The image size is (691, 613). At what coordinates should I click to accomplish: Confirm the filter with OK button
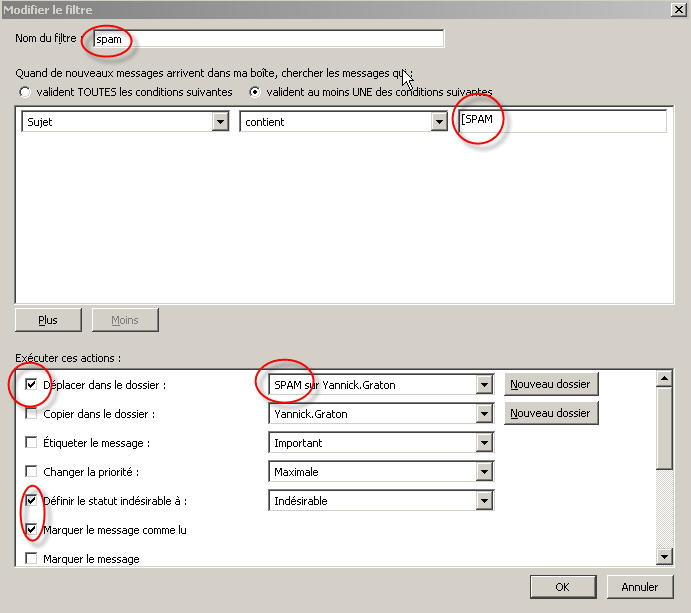tap(562, 587)
